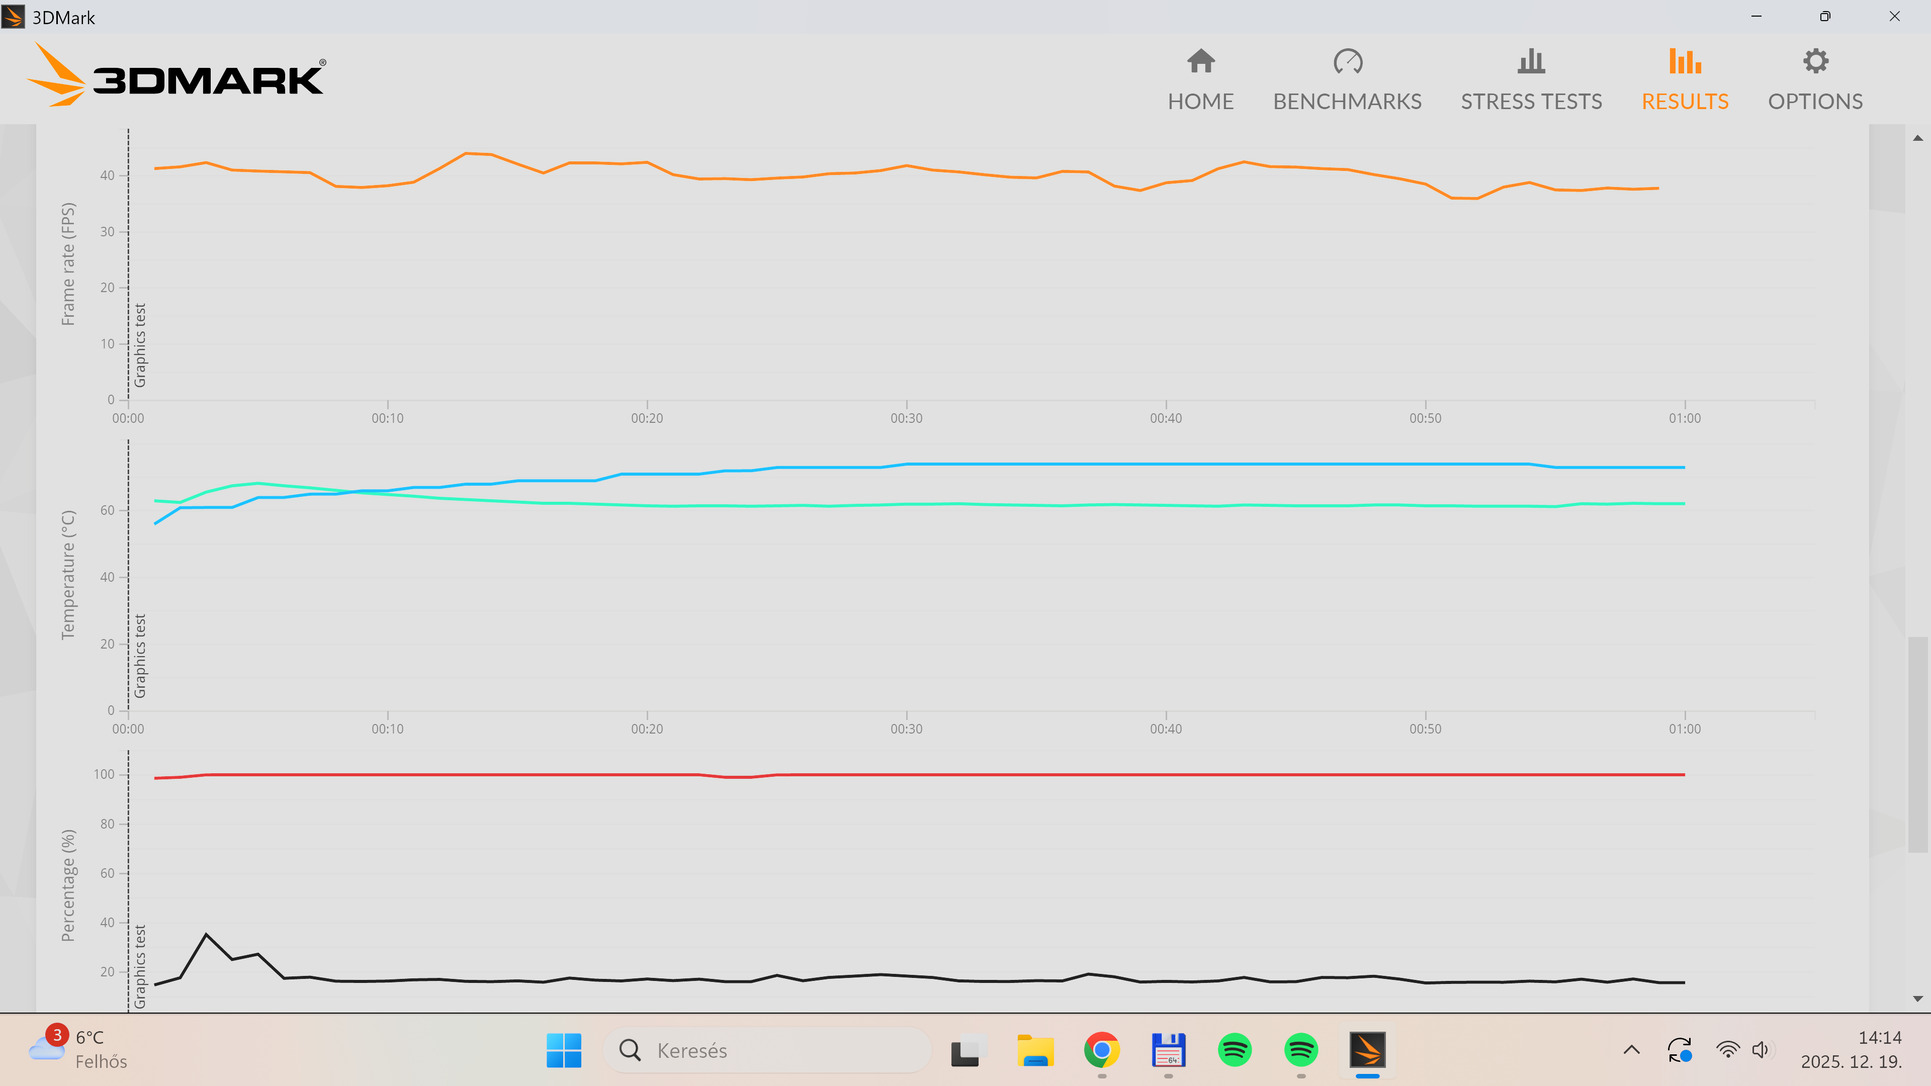Click the 3DMark taskbar icon
The width and height of the screenshot is (1931, 1086).
1367,1050
